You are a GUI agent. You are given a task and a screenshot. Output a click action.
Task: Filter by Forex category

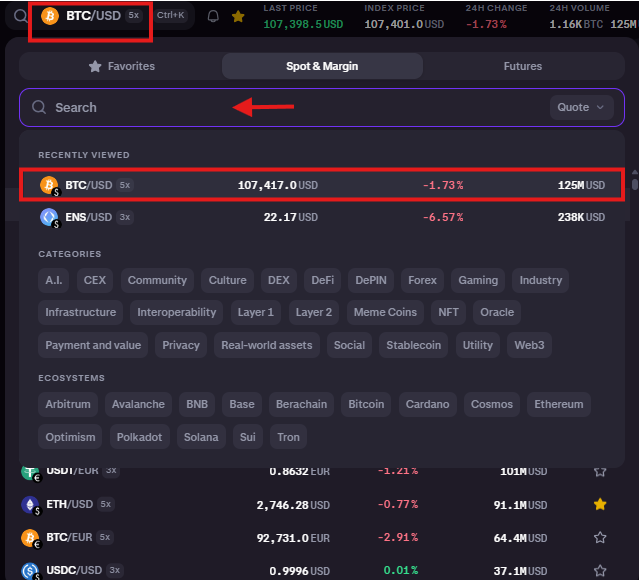click(x=422, y=280)
